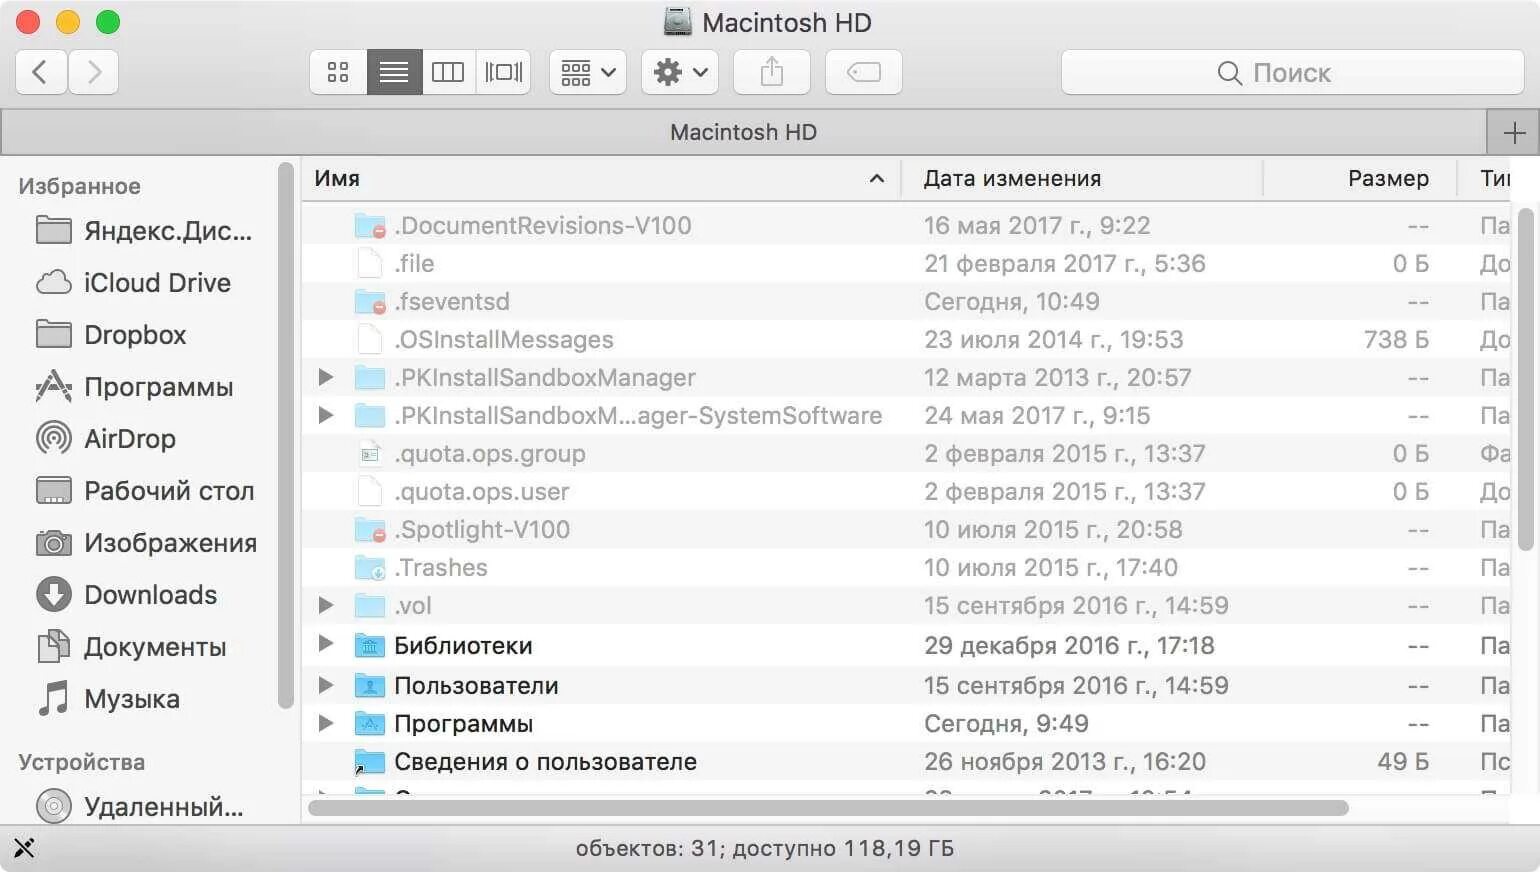
Task: Click the date 24 мая 2017 г., 9:15
Action: click(1037, 415)
